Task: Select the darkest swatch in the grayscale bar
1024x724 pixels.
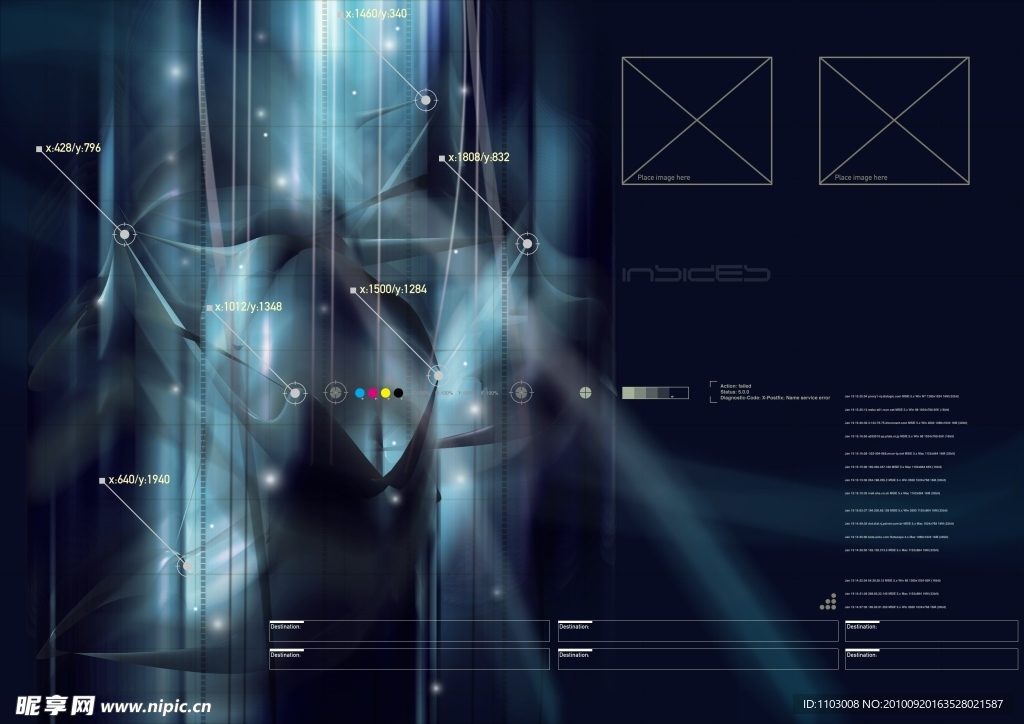Action: coord(679,393)
